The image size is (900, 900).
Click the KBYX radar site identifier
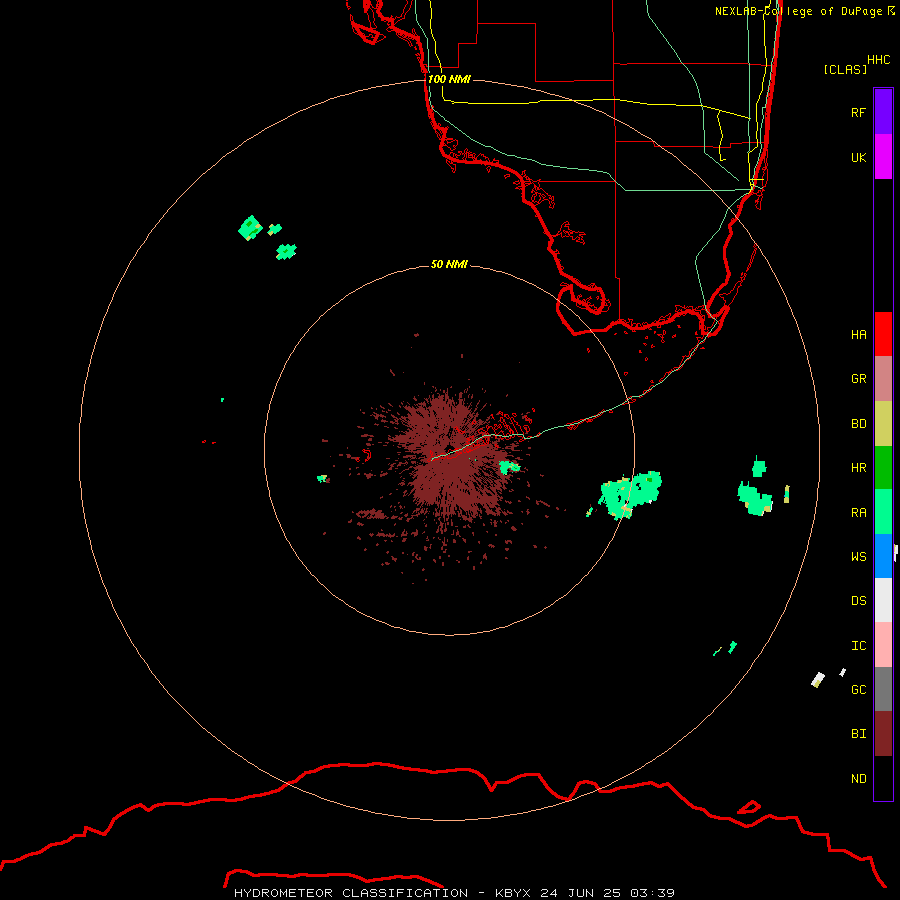pyautogui.click(x=514, y=893)
